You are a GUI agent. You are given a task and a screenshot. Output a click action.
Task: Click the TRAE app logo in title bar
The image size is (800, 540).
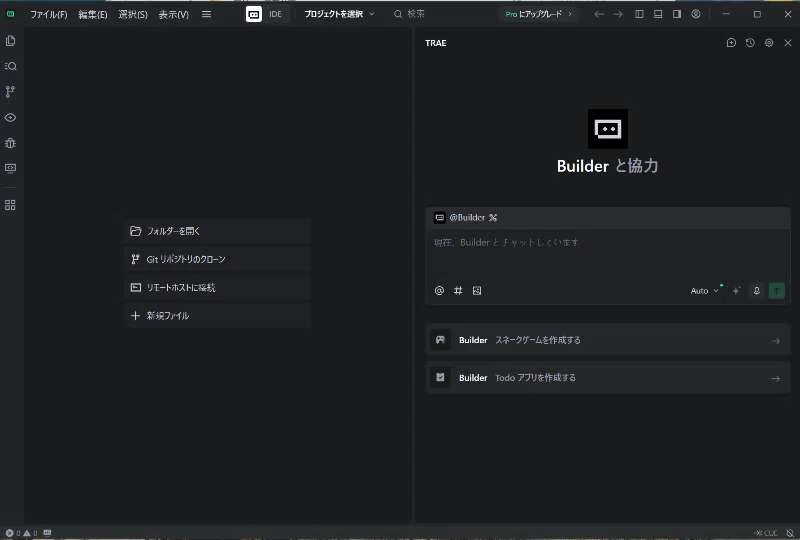coord(10,14)
